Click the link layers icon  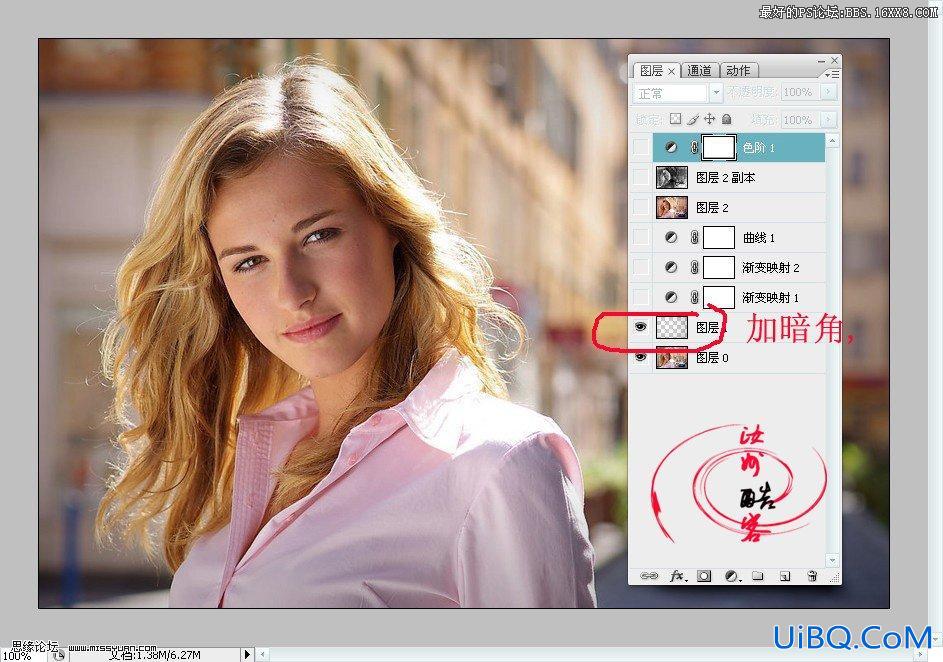point(648,575)
